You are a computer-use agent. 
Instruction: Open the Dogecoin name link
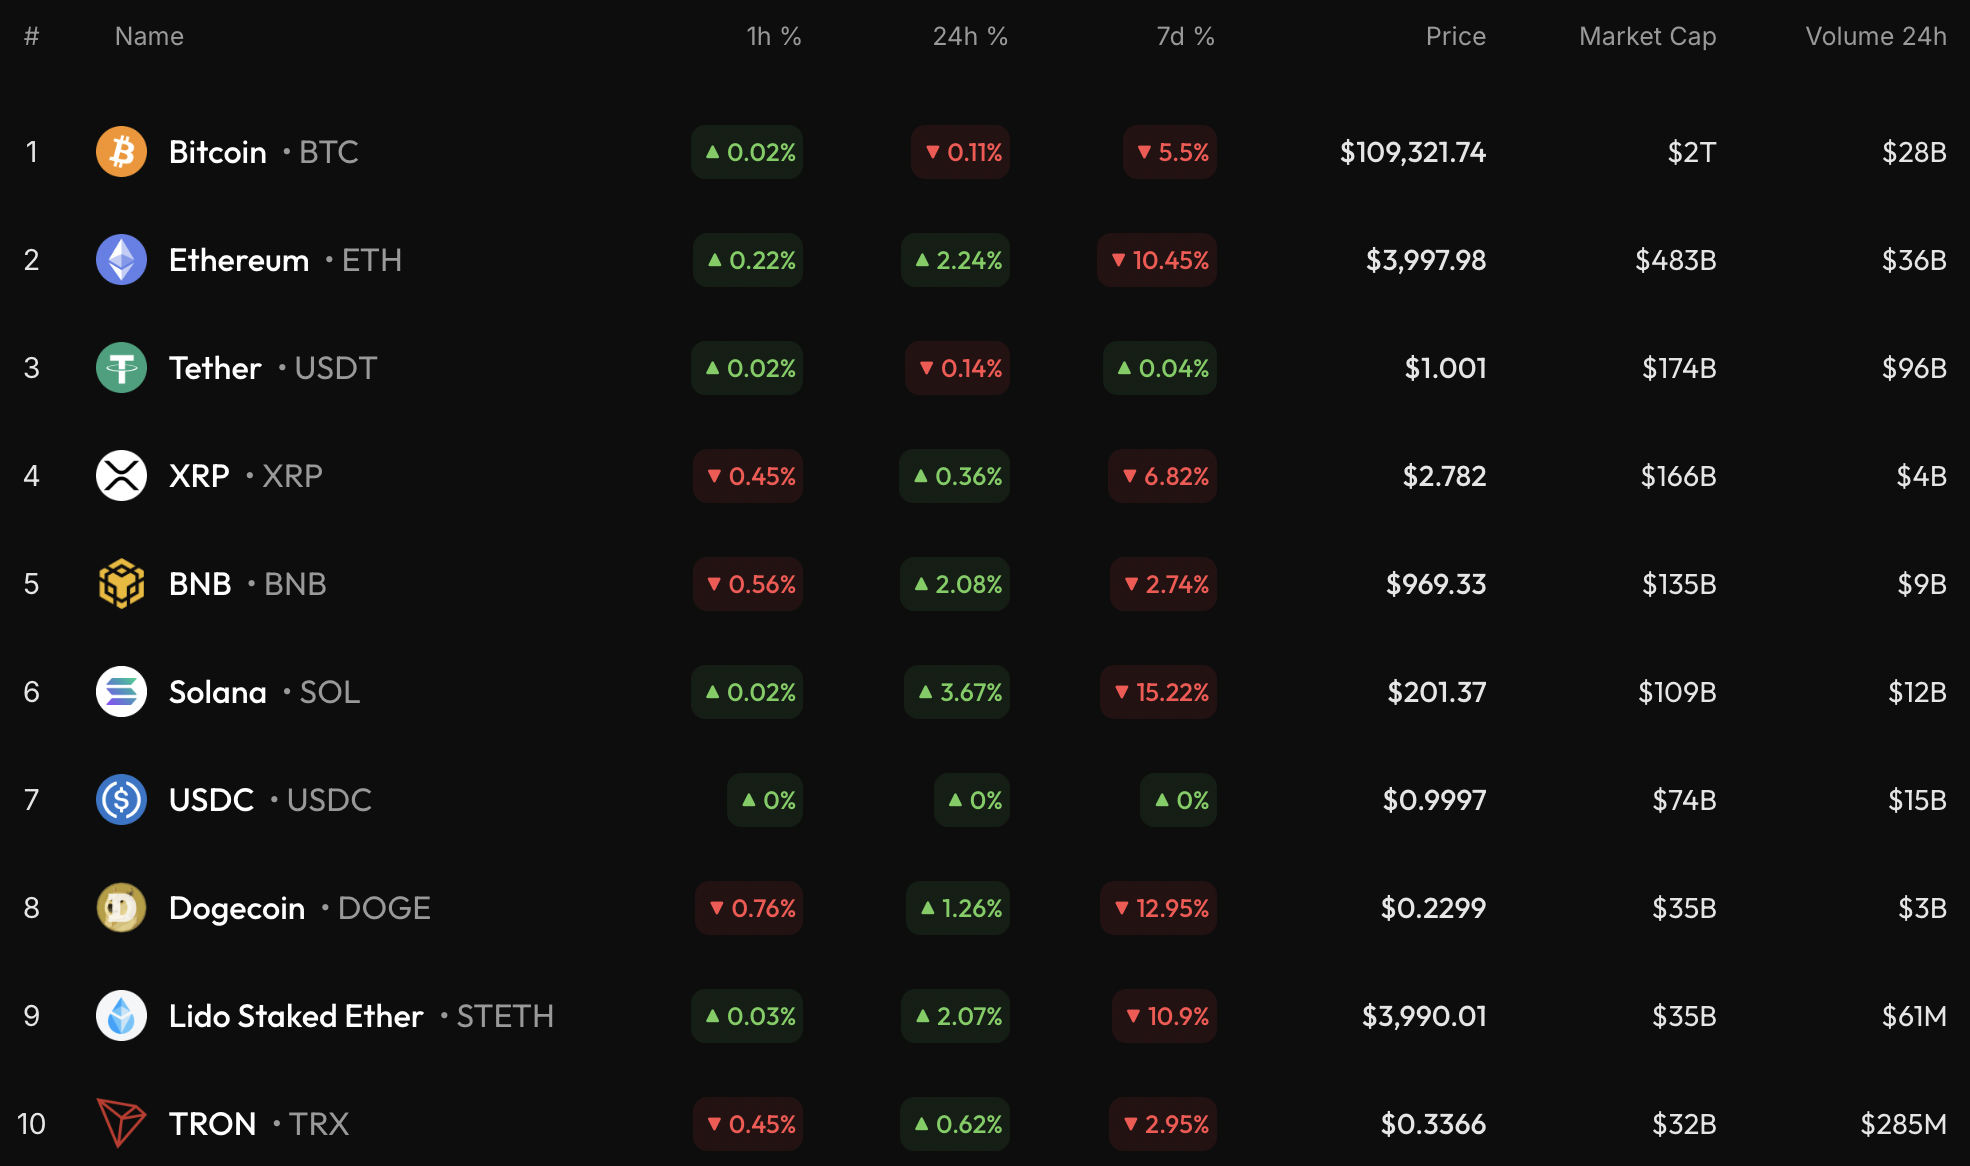237,908
